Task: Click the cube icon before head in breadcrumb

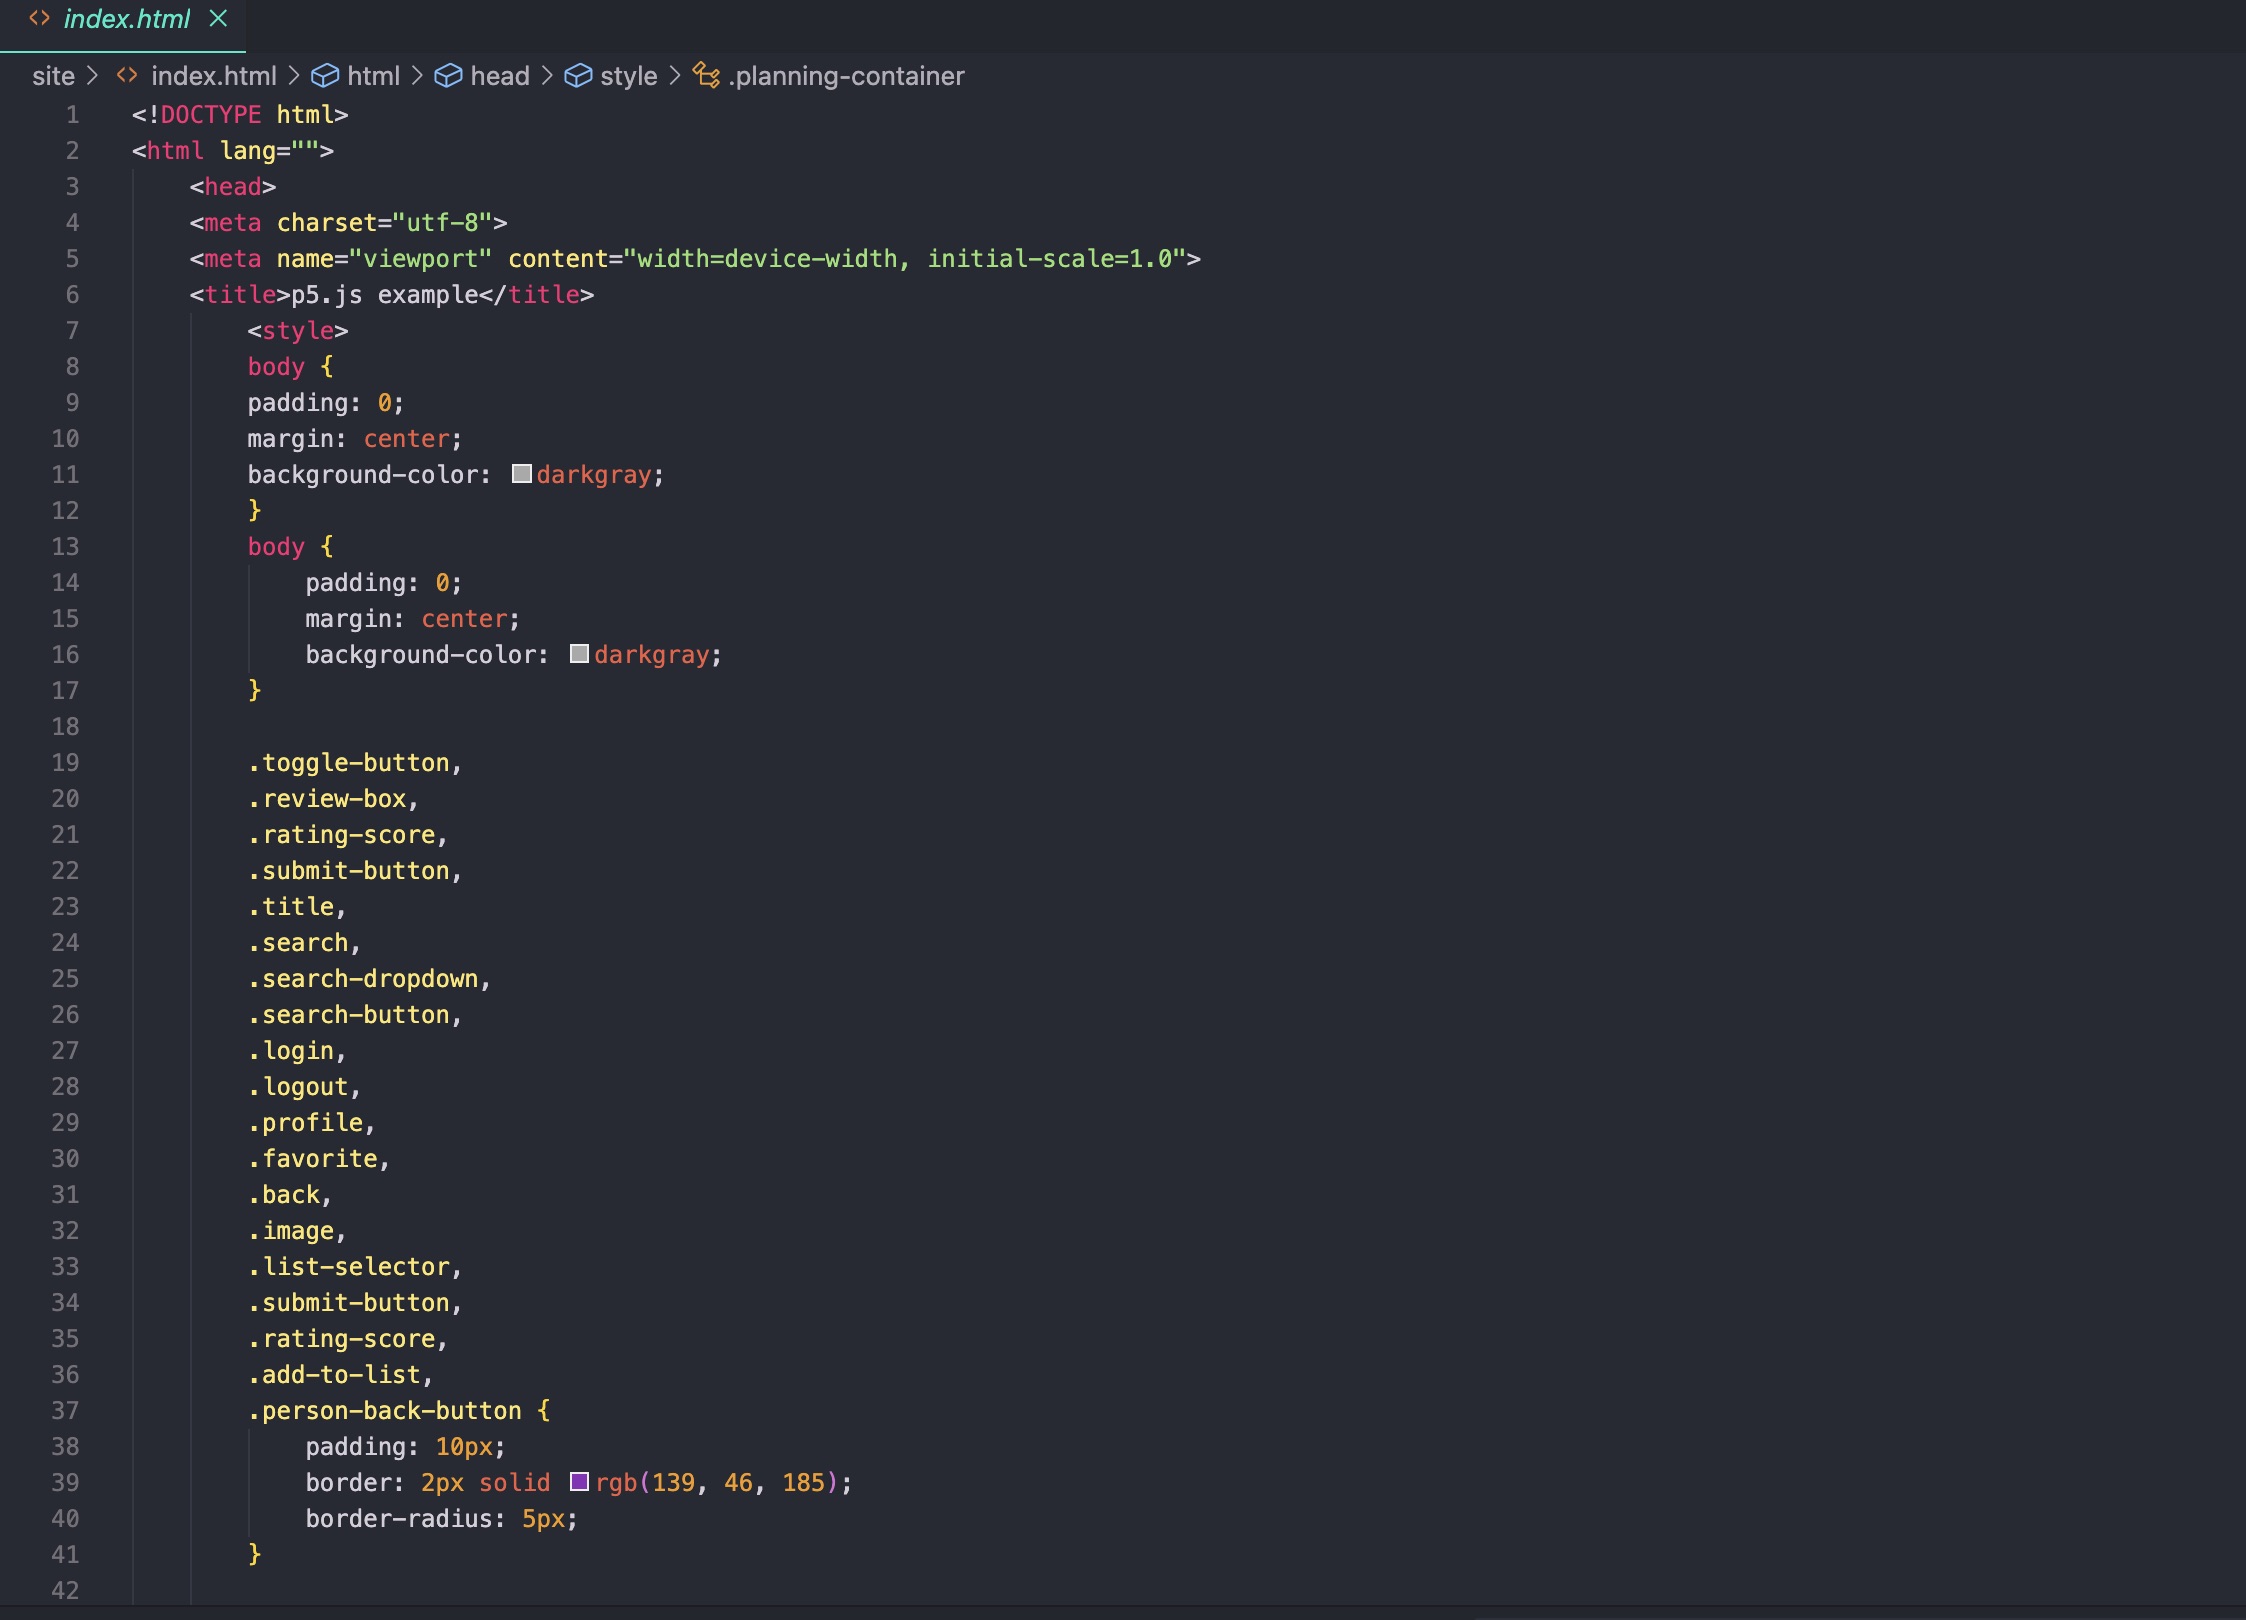Action: tap(449, 74)
